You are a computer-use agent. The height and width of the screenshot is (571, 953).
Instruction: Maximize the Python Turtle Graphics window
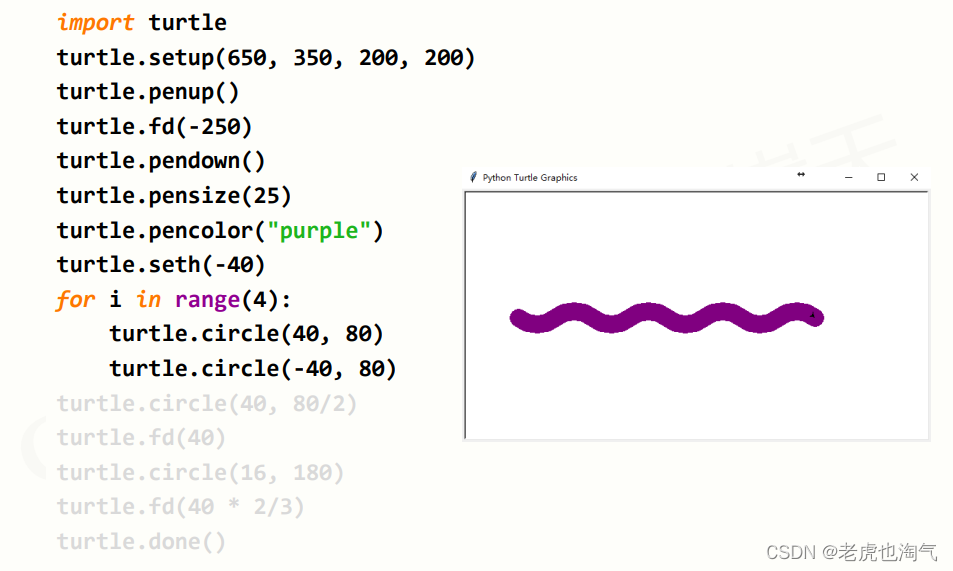[x=881, y=177]
